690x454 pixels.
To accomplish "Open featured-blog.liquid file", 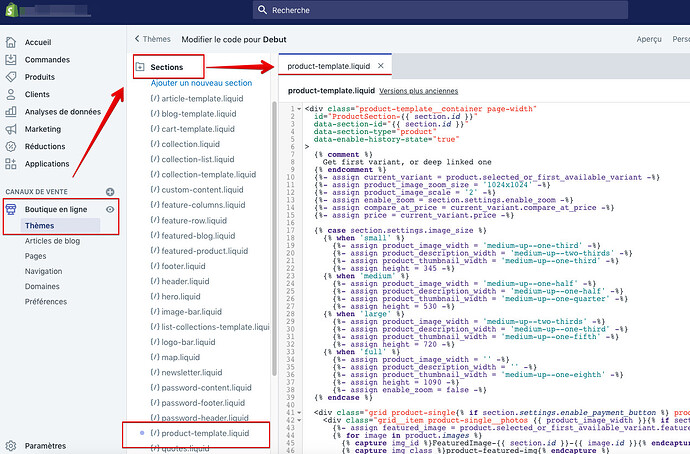I will point(198,236).
